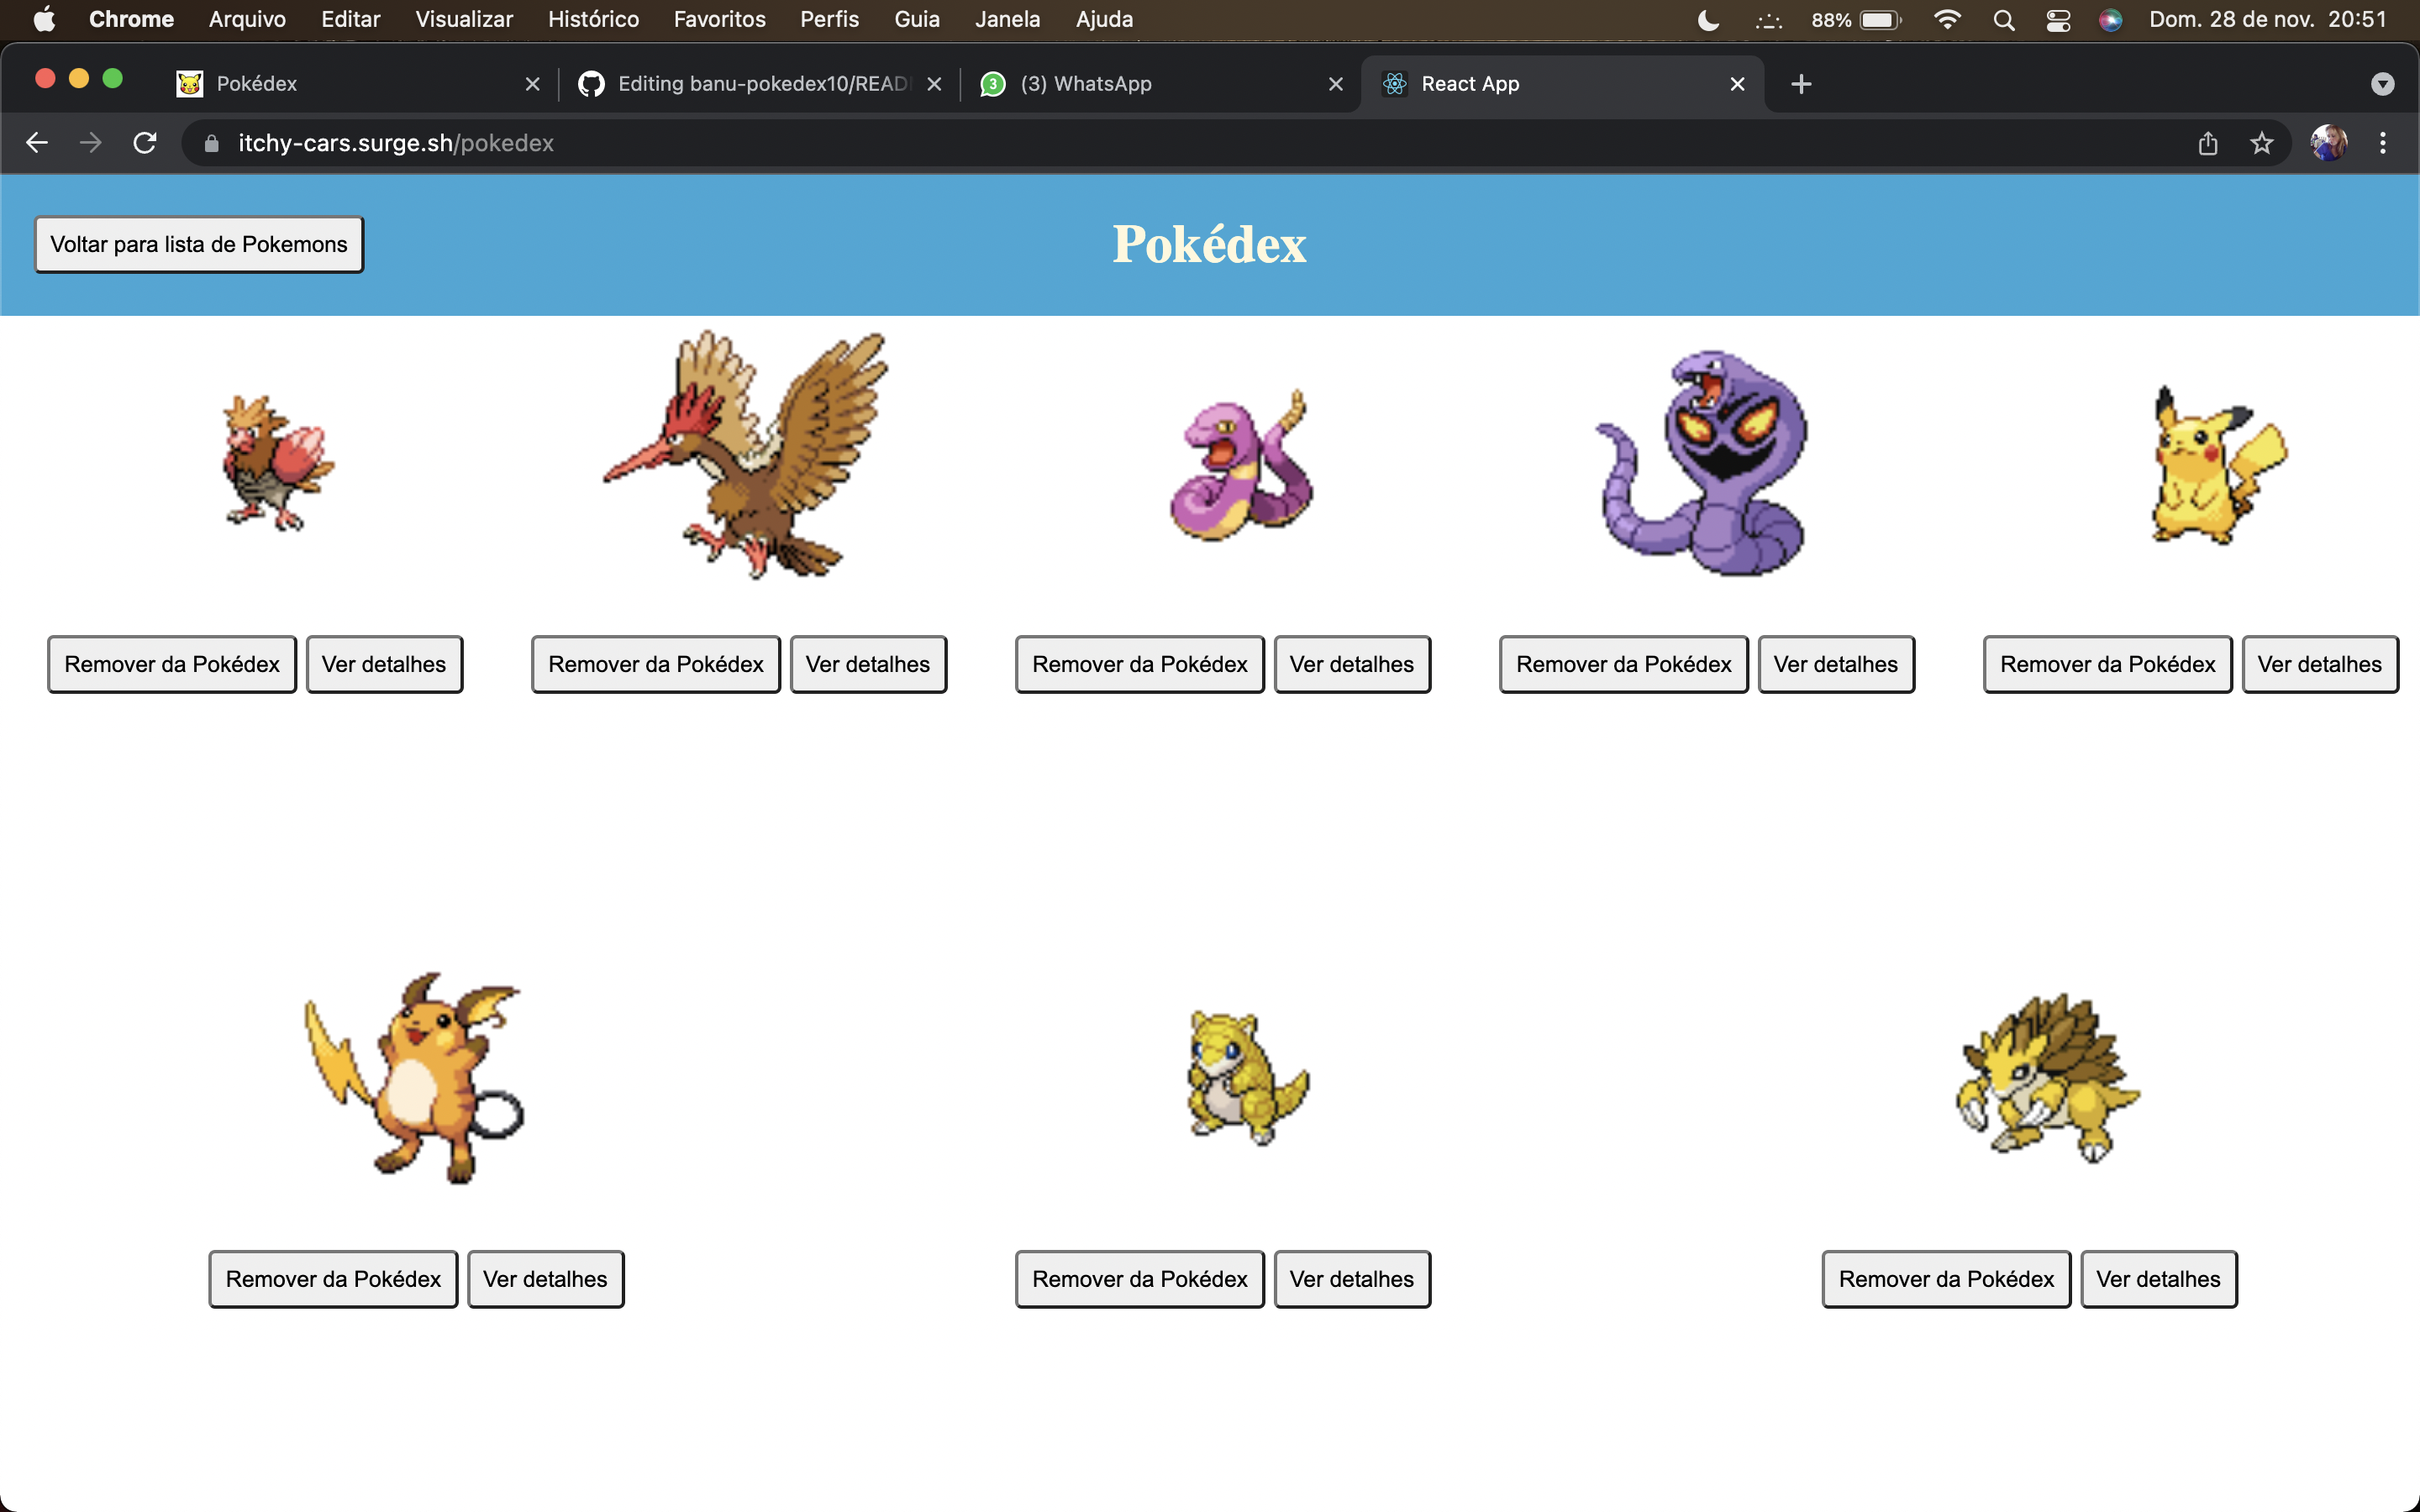Open the share options via the share icon

pyautogui.click(x=2209, y=143)
